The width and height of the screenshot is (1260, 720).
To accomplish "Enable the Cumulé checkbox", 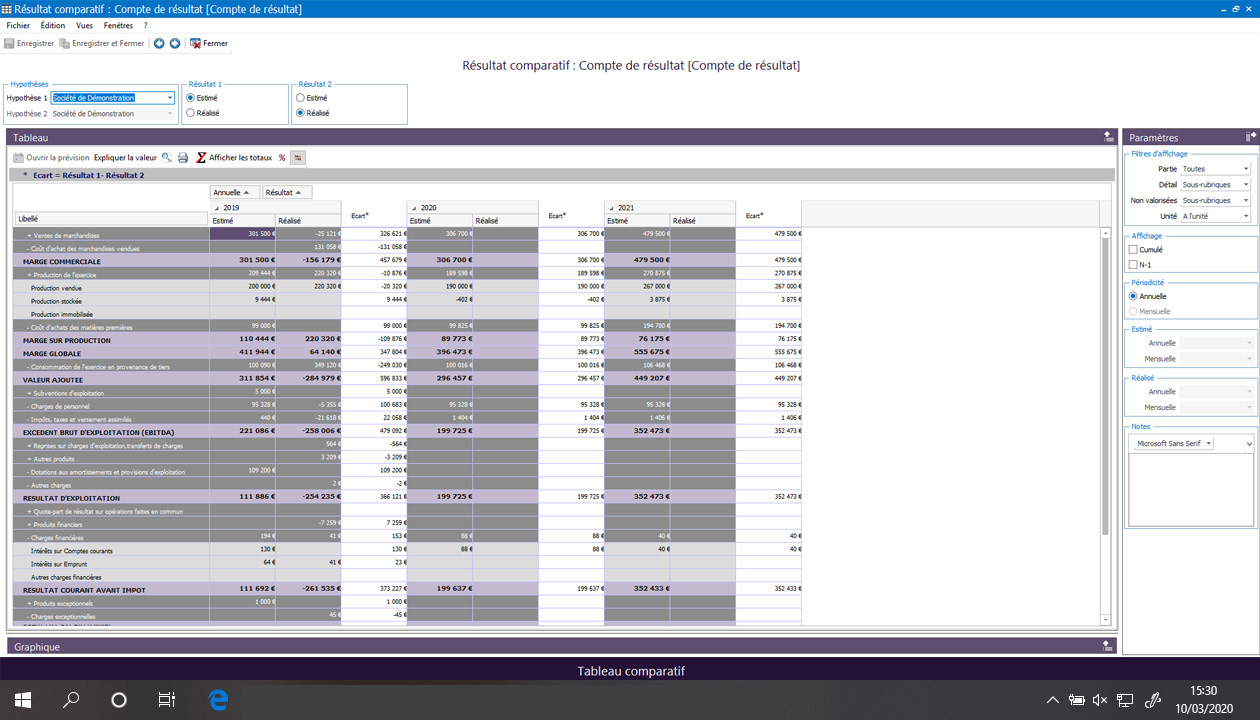I will tap(1133, 249).
